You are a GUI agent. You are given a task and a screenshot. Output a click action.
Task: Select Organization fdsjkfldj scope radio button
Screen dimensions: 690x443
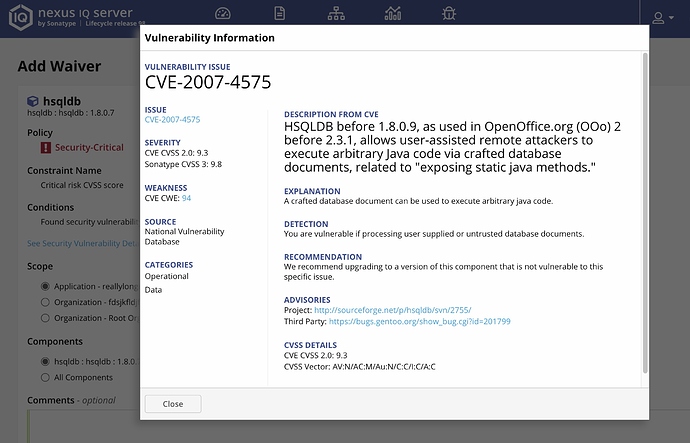pos(45,302)
